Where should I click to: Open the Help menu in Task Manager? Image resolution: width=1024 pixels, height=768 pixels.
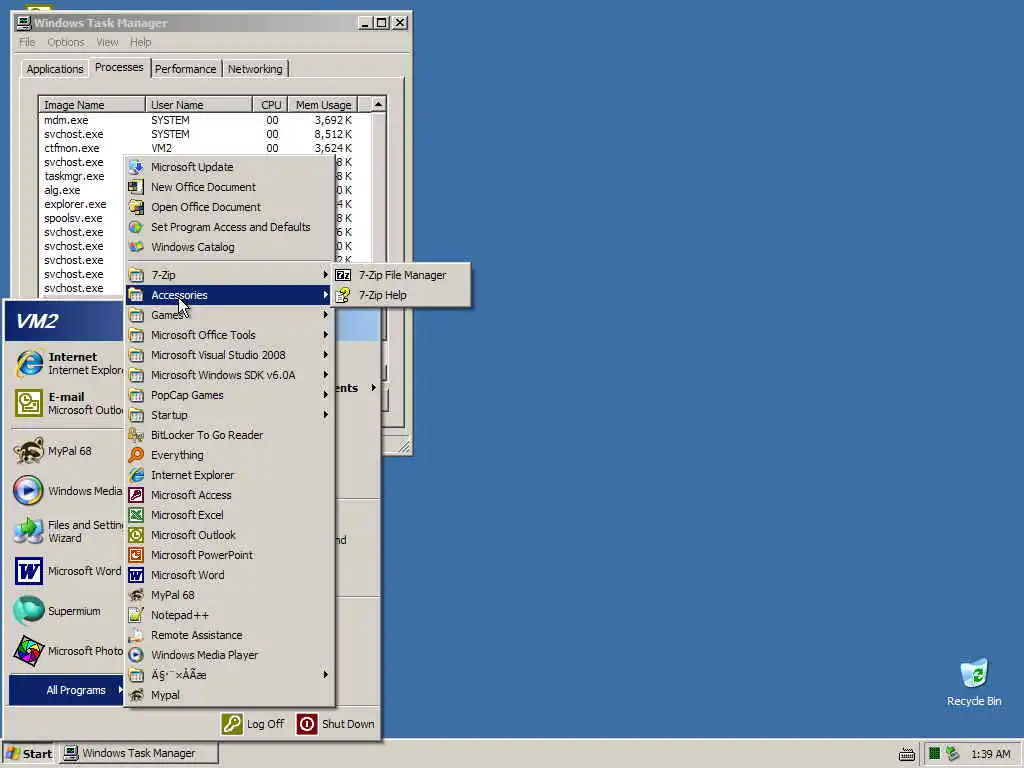point(140,42)
